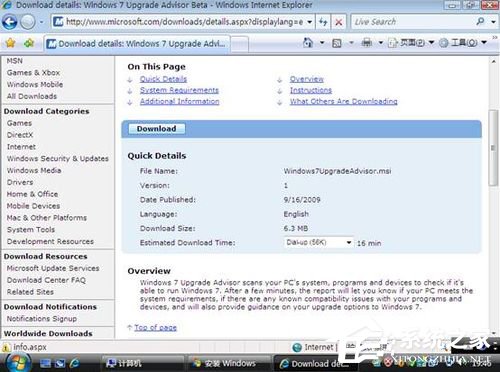Click the red Stop loading icon

coord(339,22)
